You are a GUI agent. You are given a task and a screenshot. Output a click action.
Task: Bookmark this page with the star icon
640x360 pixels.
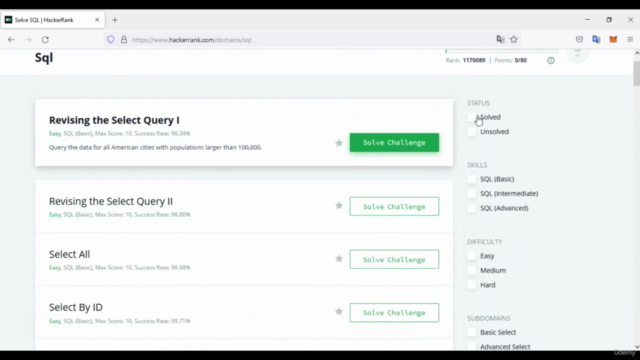(514, 40)
